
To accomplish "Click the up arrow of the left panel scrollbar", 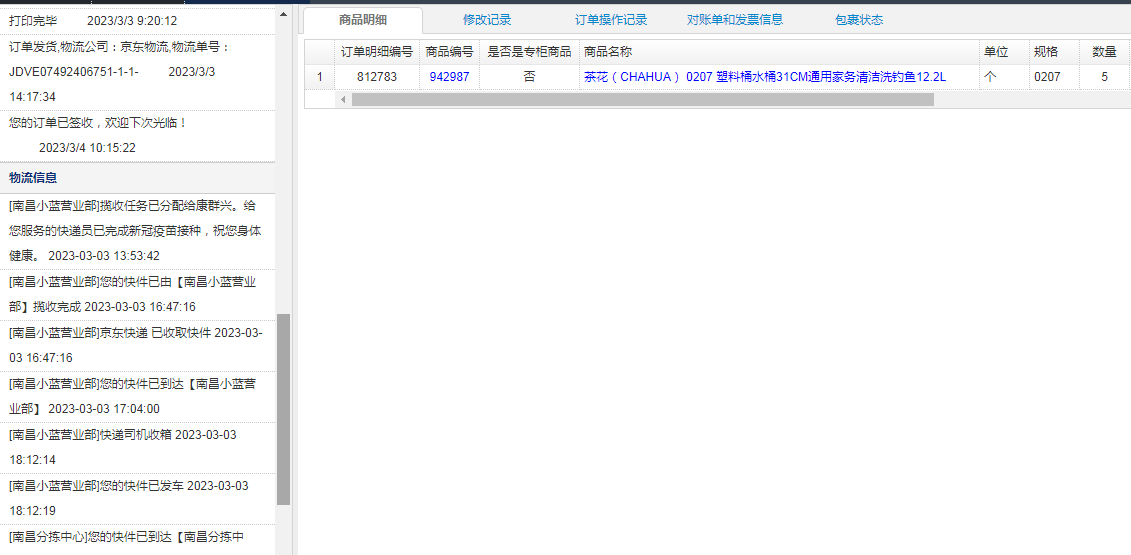I will click(283, 14).
